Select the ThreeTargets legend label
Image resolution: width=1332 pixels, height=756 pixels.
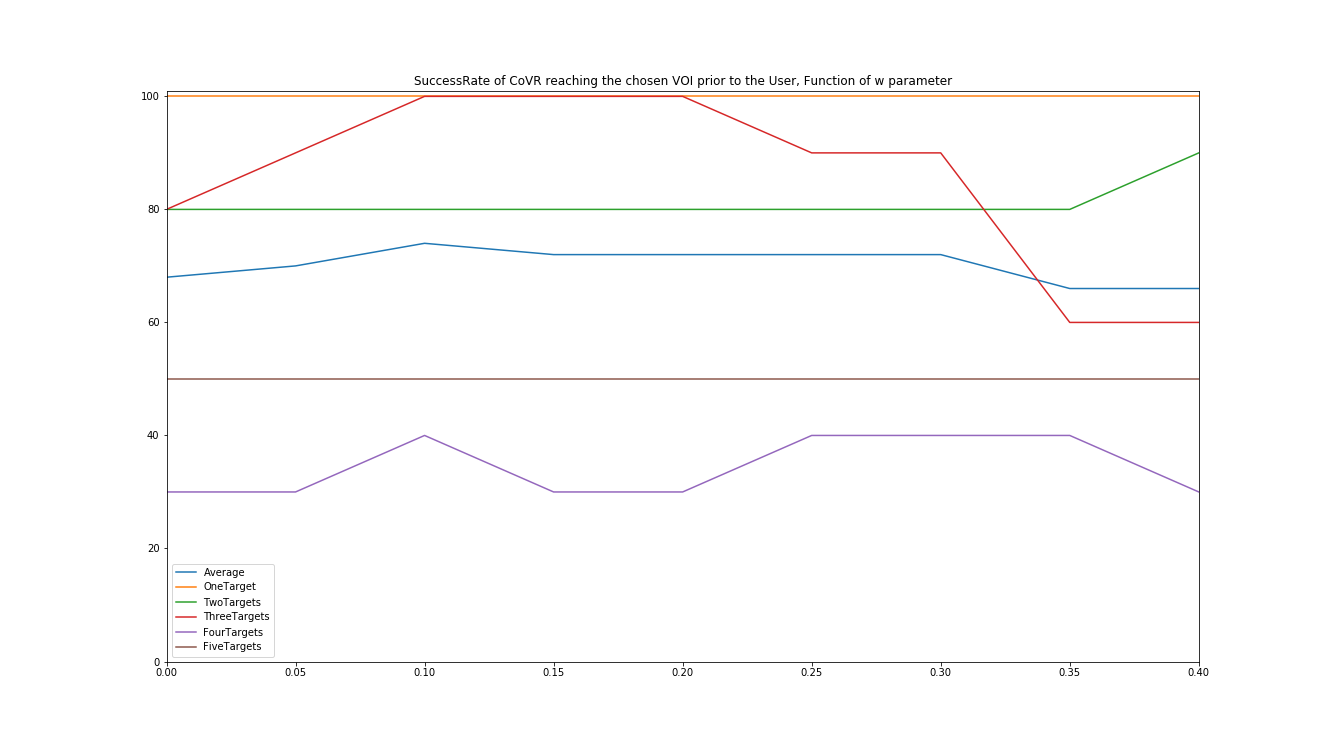click(x=236, y=617)
